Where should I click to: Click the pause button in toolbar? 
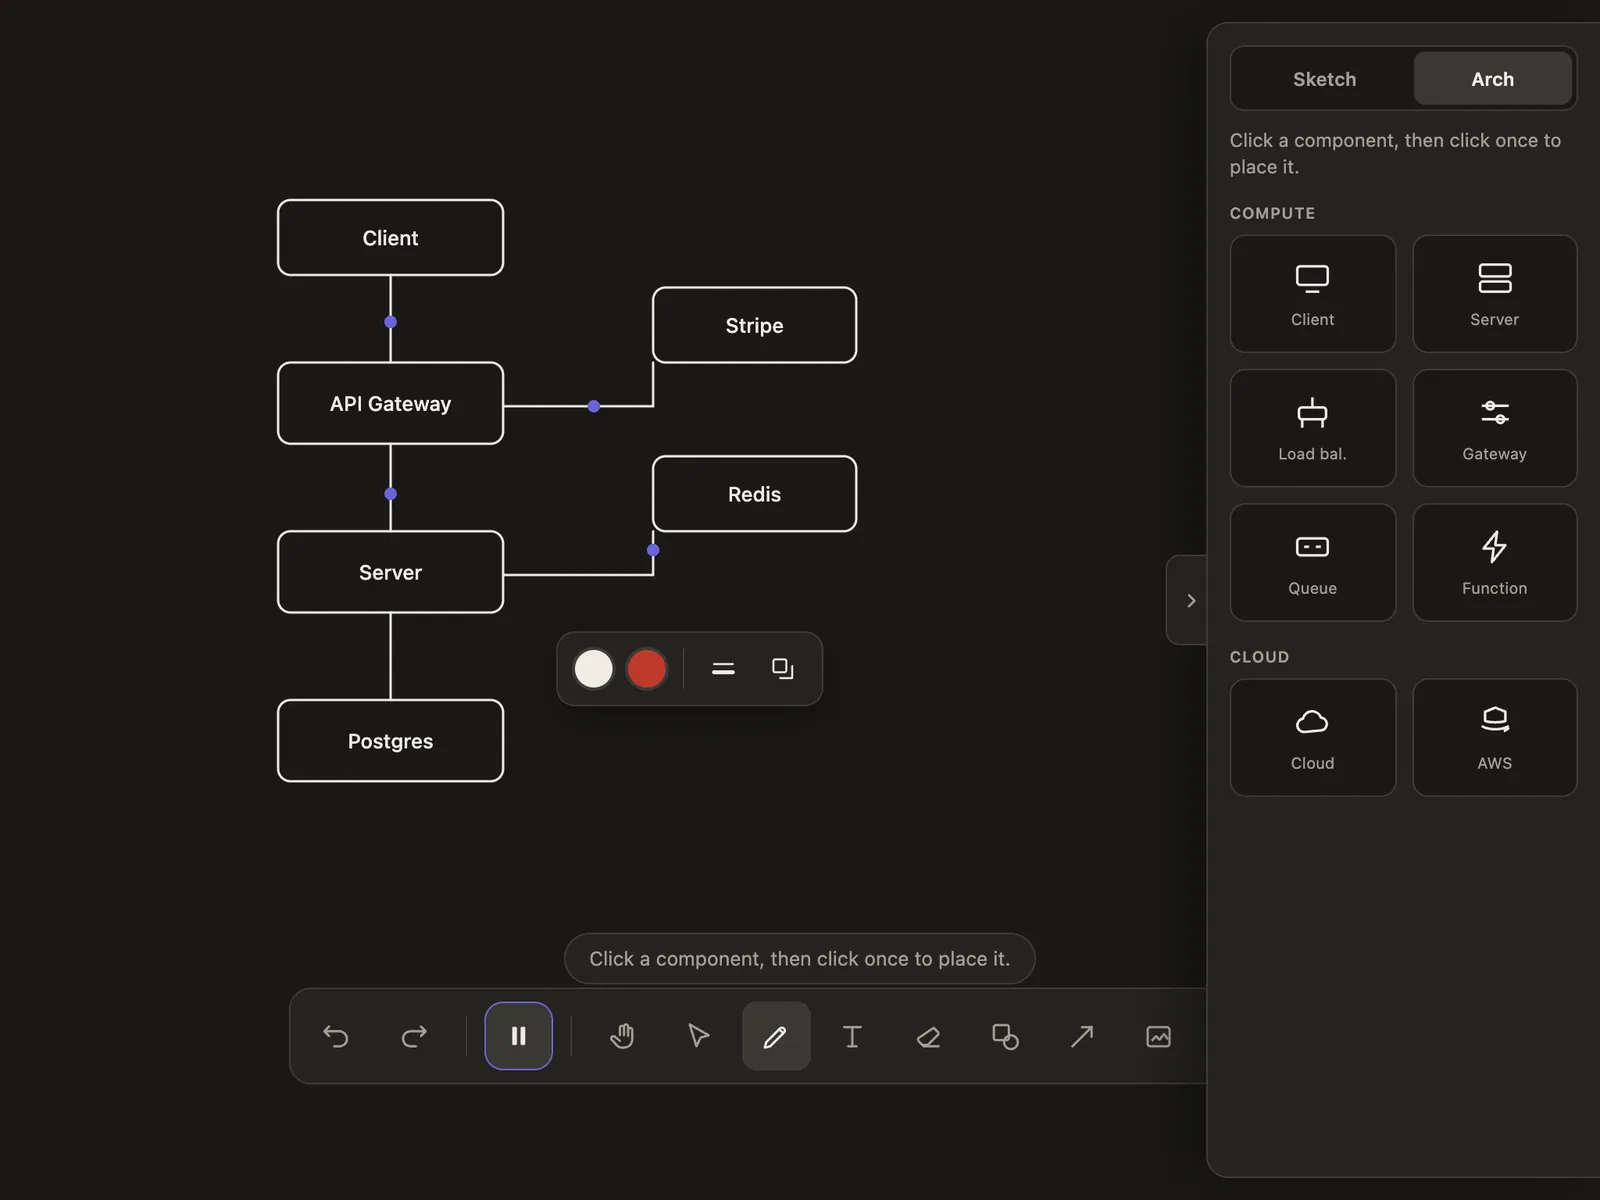519,1036
